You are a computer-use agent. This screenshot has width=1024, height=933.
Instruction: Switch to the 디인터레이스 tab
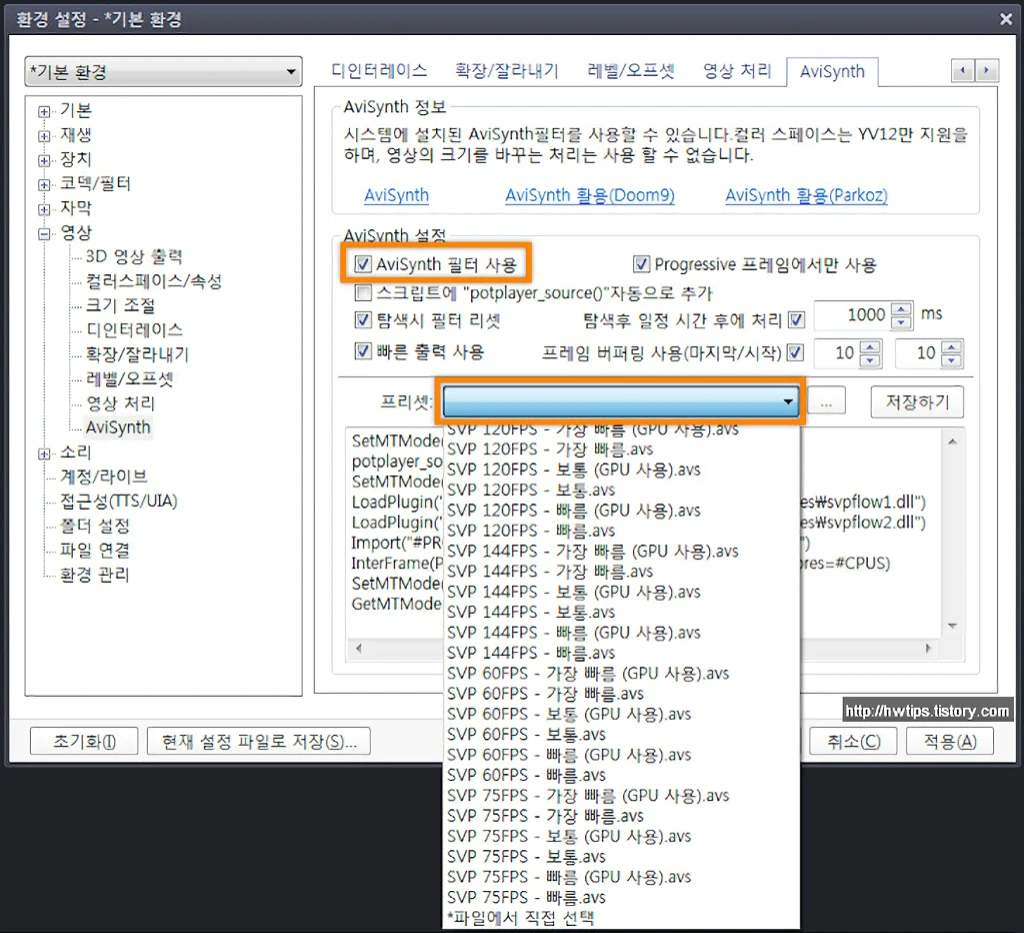[x=379, y=71]
